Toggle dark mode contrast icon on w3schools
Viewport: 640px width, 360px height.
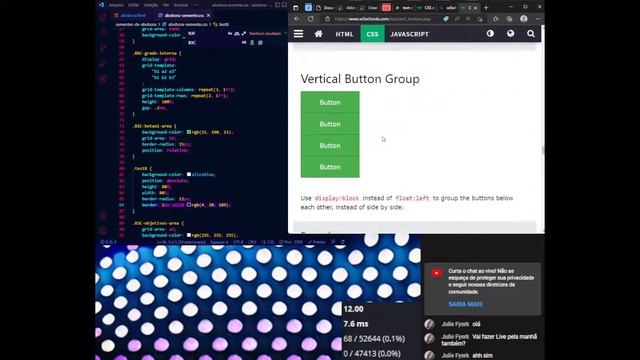click(490, 34)
